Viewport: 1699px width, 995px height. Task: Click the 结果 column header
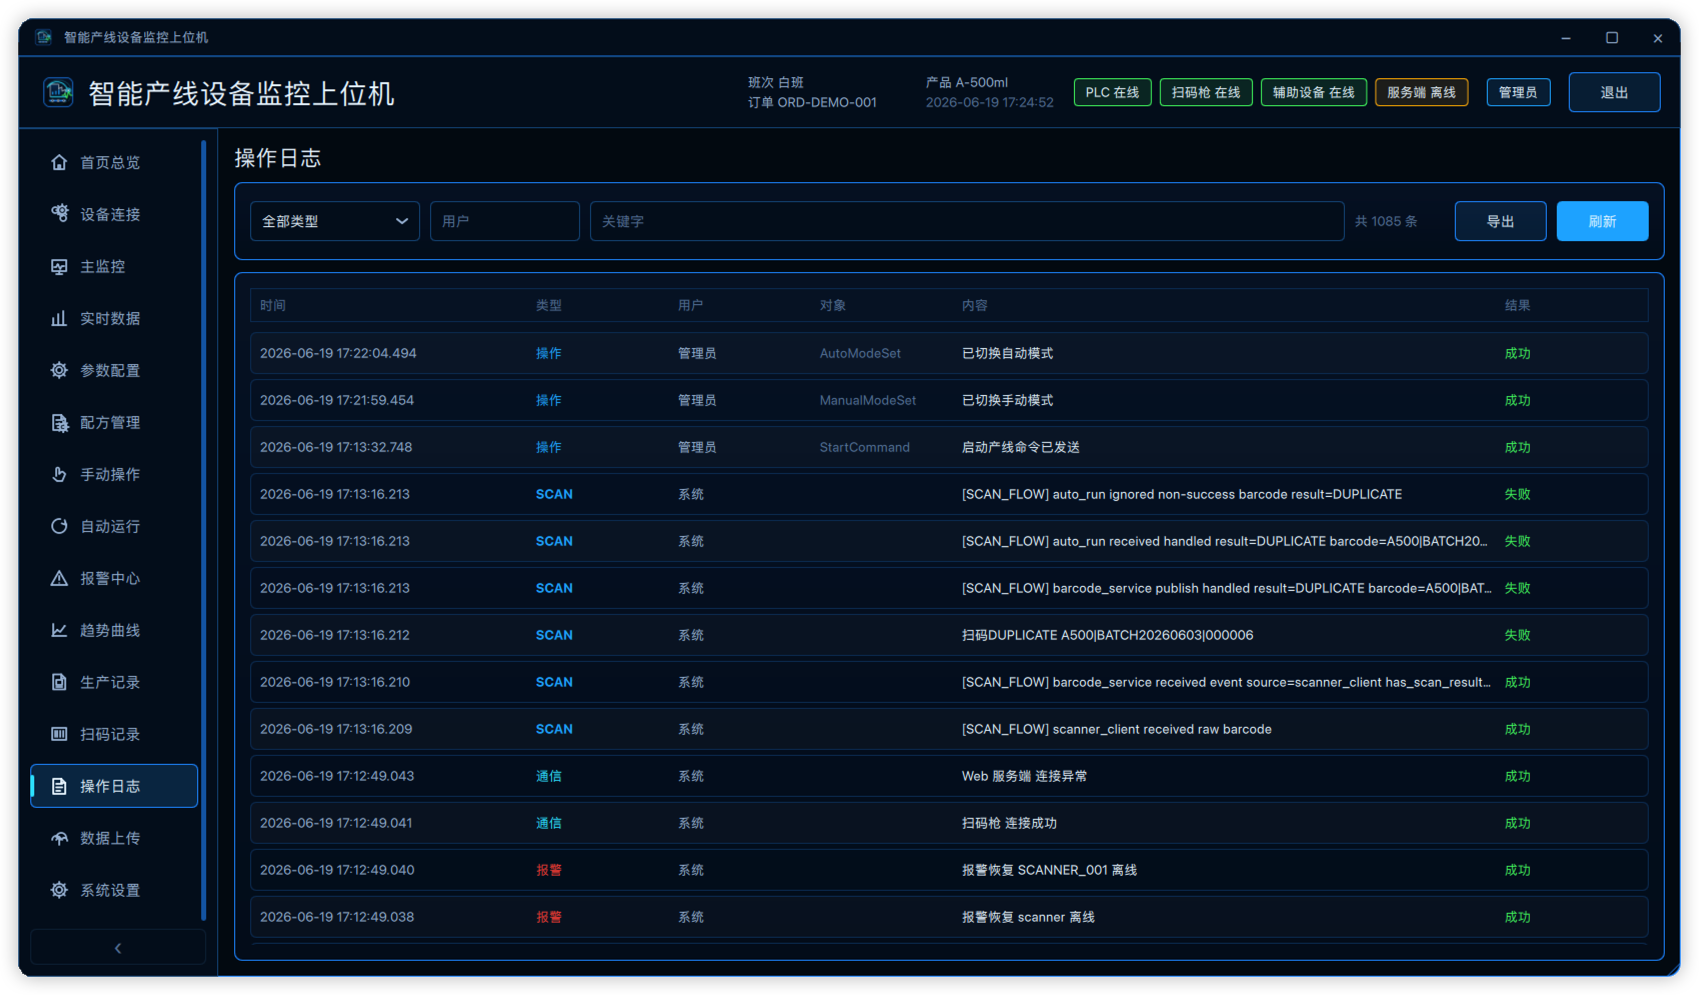tap(1517, 305)
